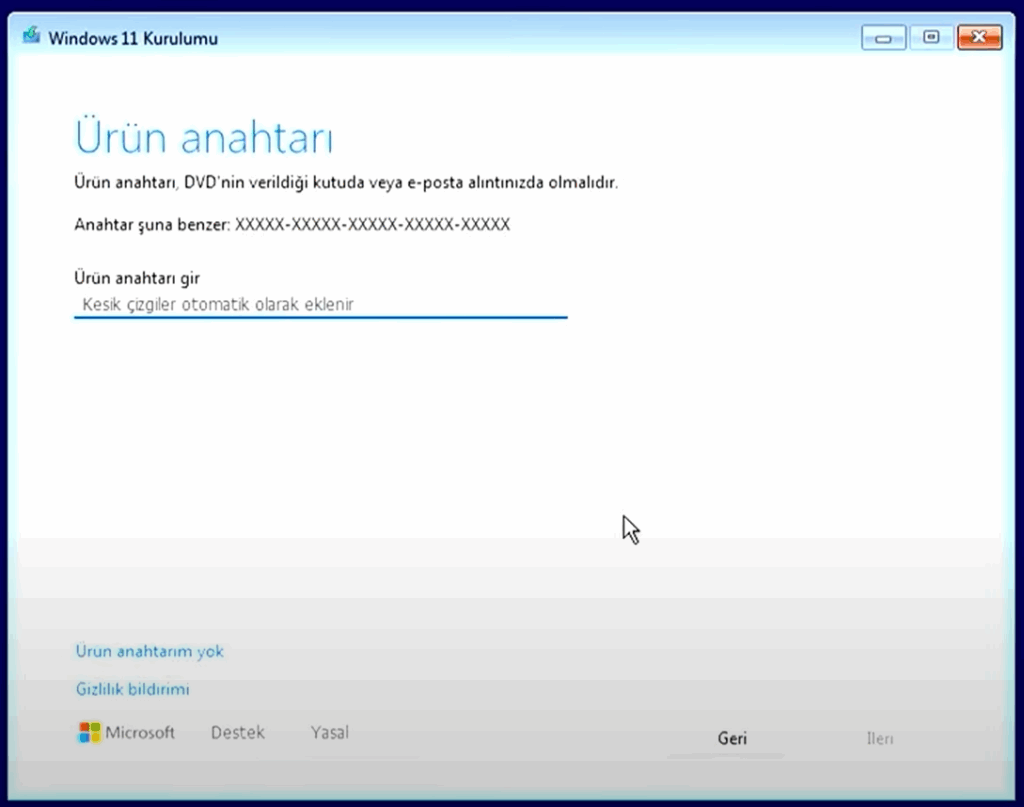The image size is (1024, 807).
Task: Open the 'Gizlilik bildirimi' privacy link
Action: coord(133,689)
